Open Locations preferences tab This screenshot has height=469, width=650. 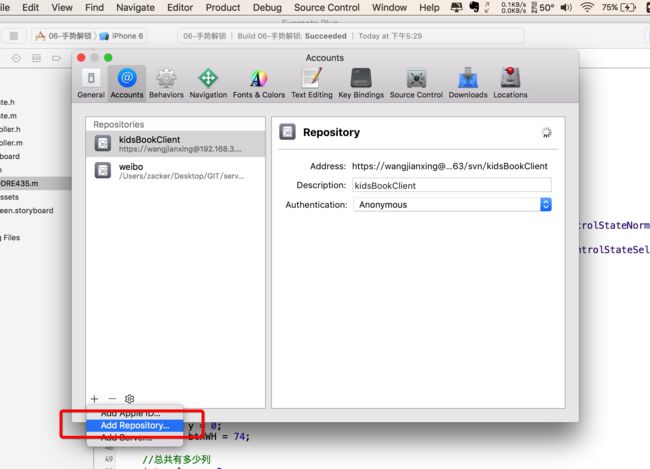point(510,84)
